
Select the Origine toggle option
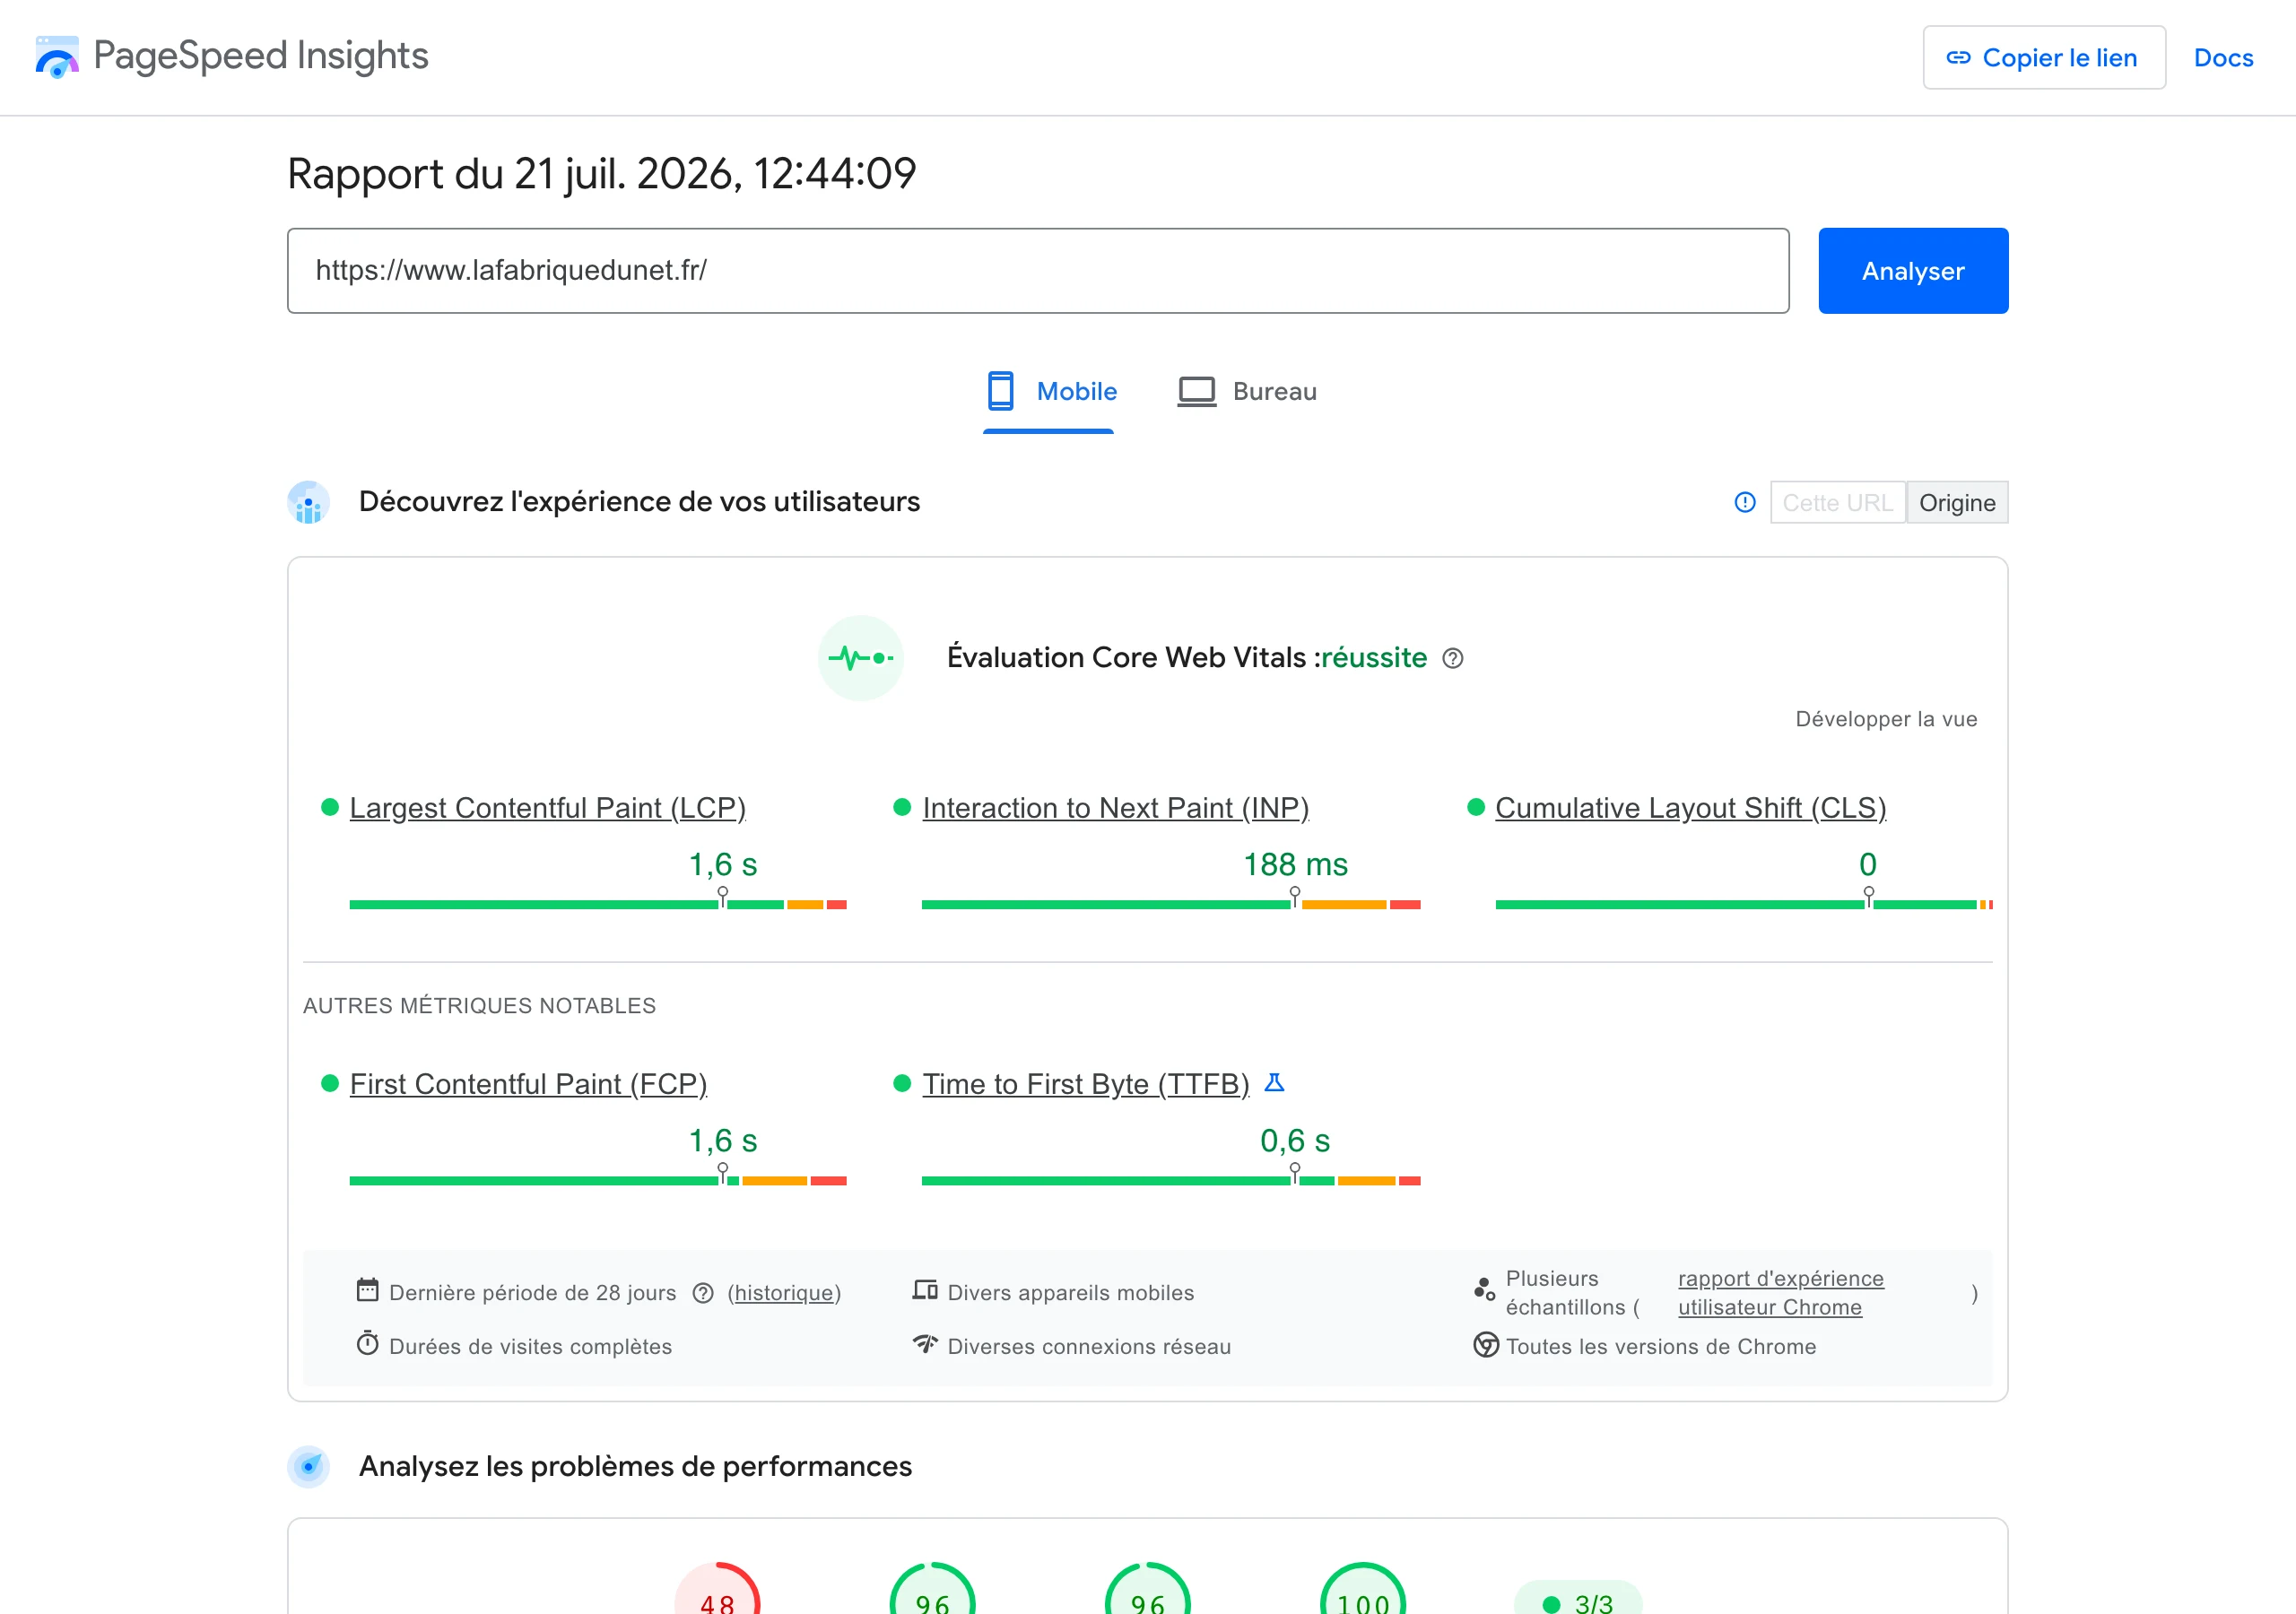point(1957,502)
